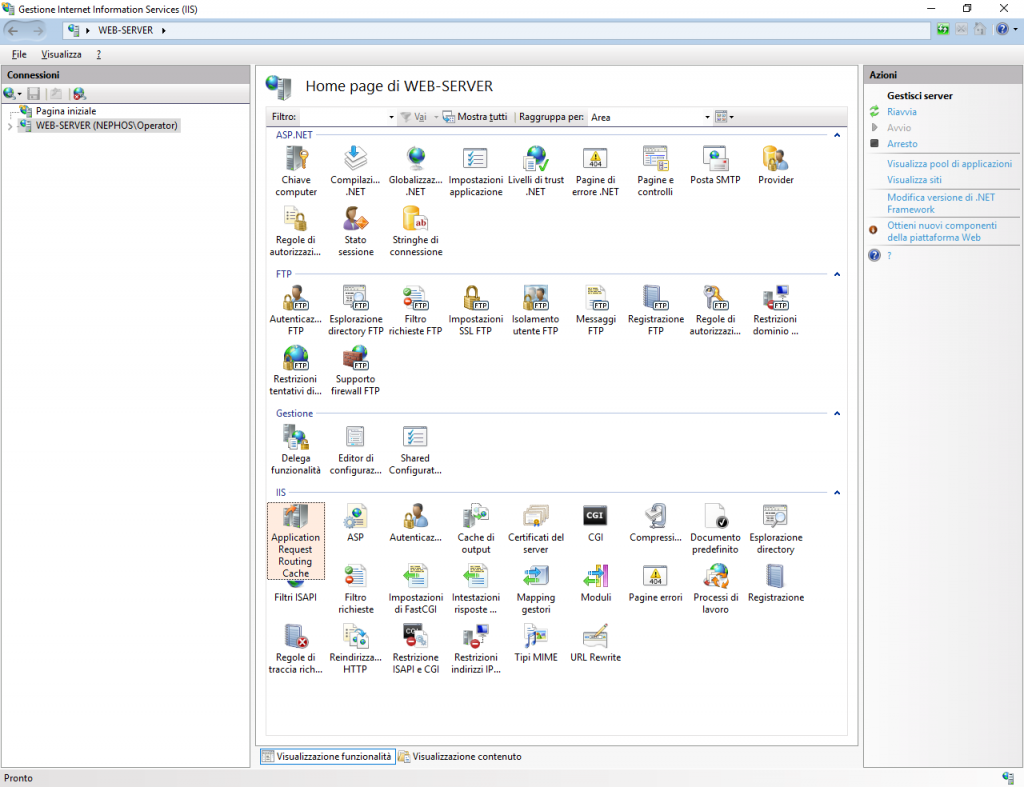The width and height of the screenshot is (1024, 787).
Task: Switch to Visualizzazione funzionalità tab
Action: [327, 756]
